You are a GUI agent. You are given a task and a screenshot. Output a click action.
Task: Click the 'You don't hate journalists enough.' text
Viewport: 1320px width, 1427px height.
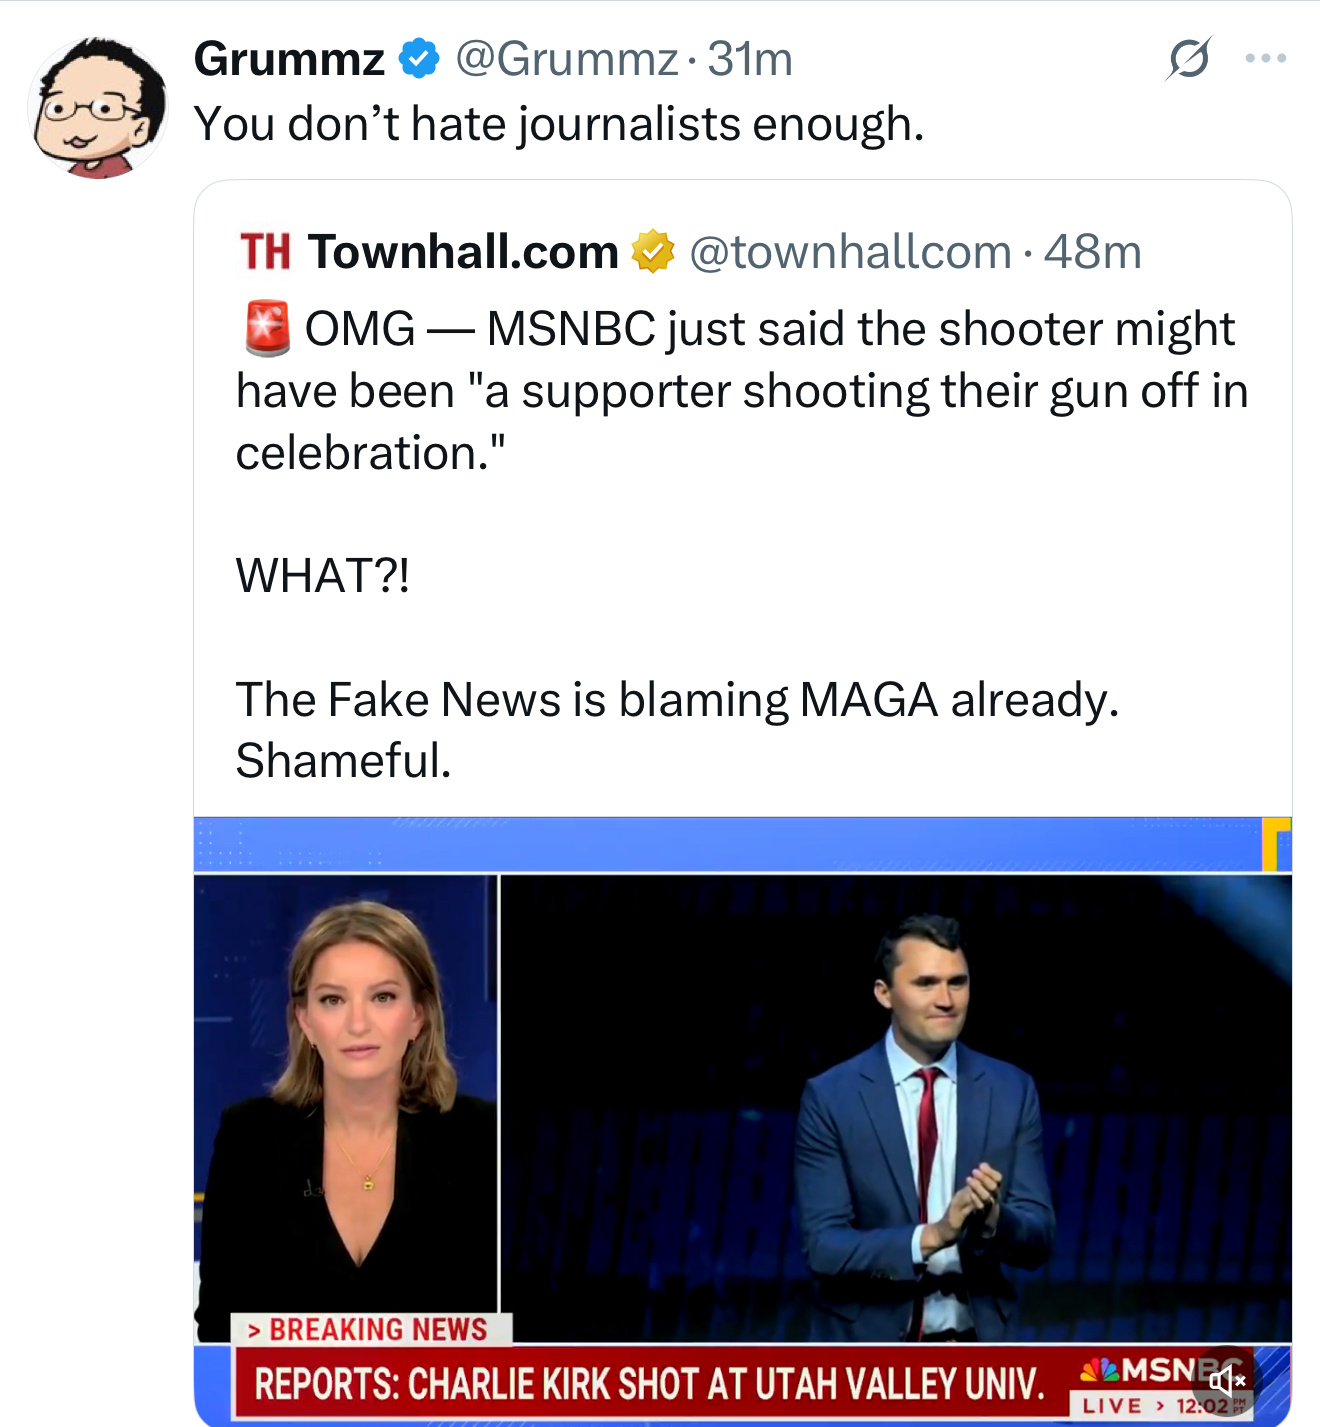[x=559, y=124]
